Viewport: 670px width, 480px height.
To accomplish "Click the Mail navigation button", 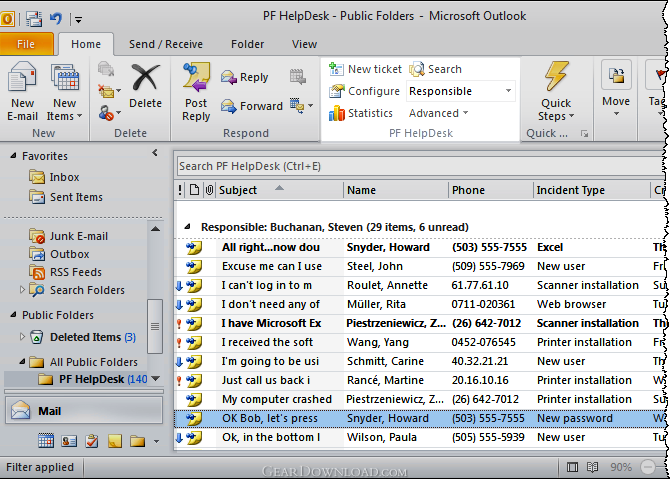I will pyautogui.click(x=84, y=411).
